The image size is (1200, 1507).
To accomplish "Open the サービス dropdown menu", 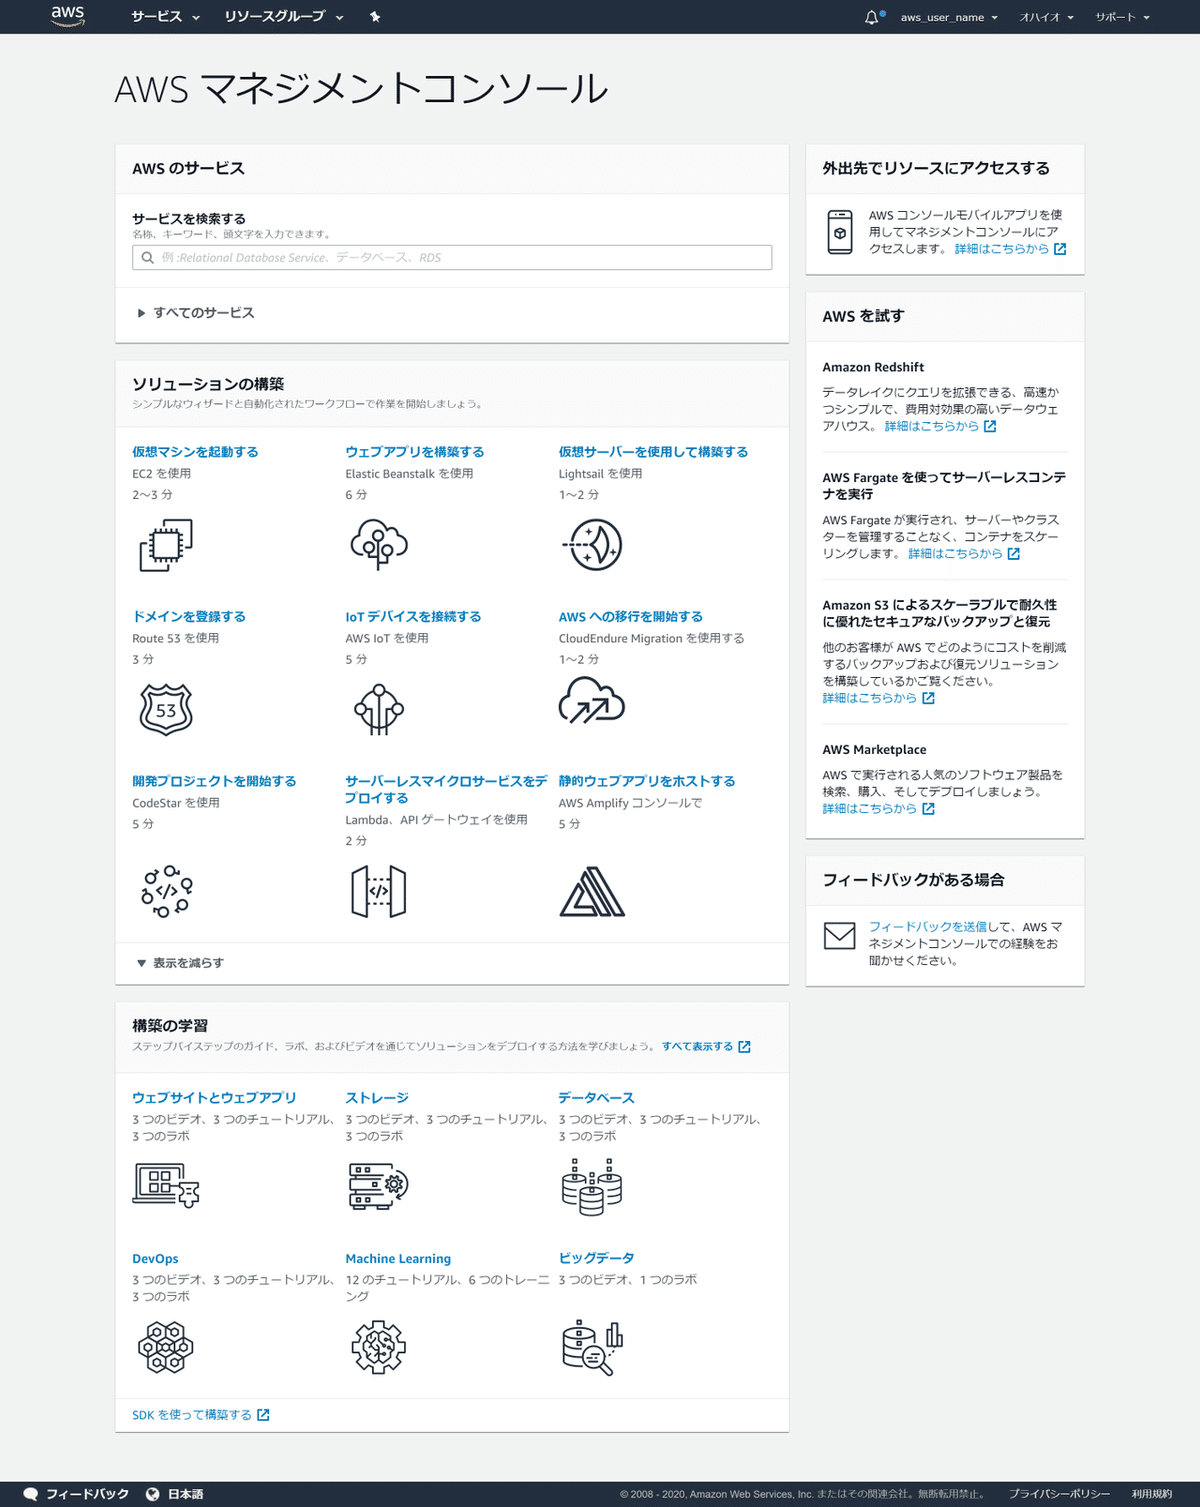I will click(166, 17).
